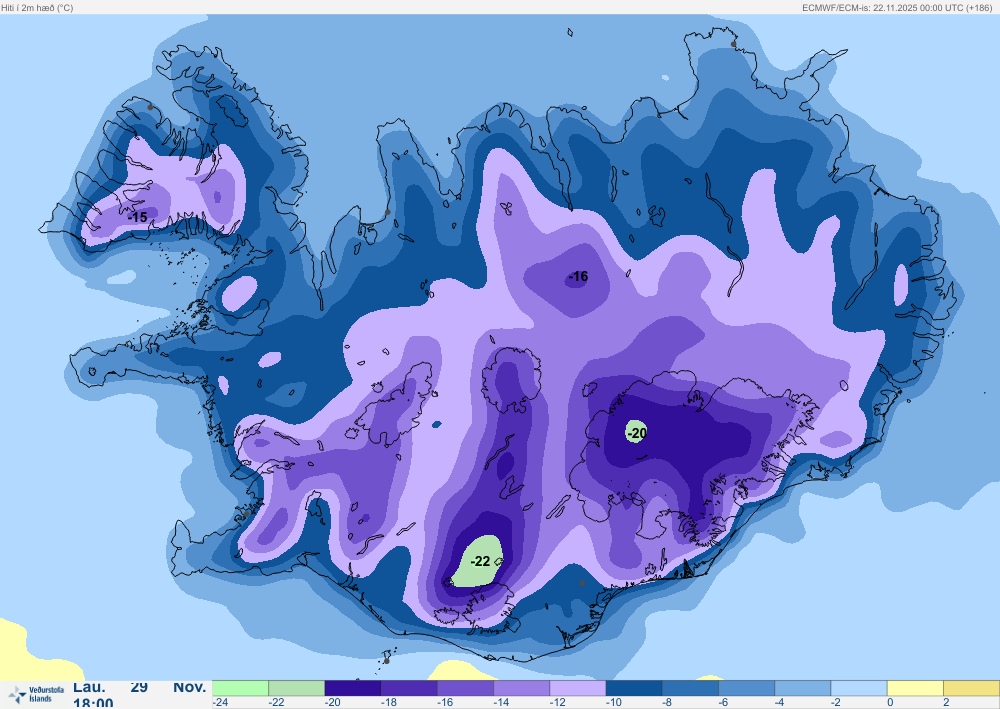
Task: Click the -16 legend scale label
Action: (445, 703)
